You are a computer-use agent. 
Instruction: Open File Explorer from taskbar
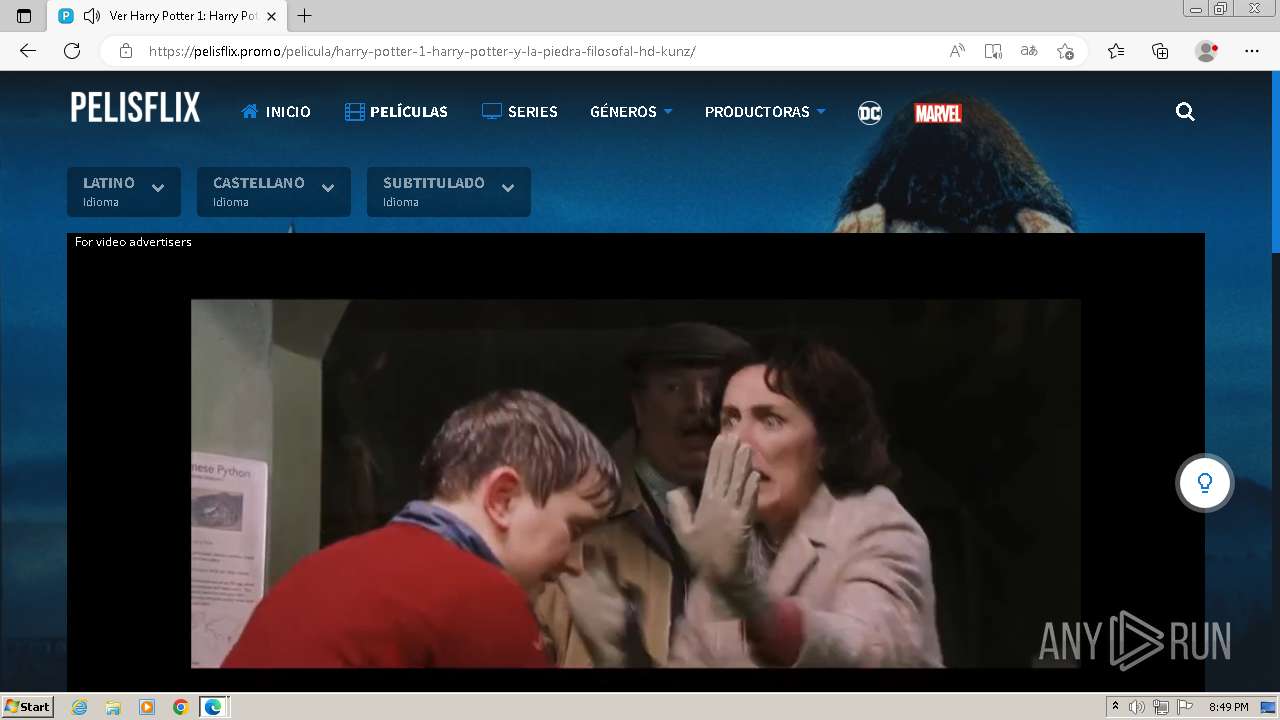113,707
